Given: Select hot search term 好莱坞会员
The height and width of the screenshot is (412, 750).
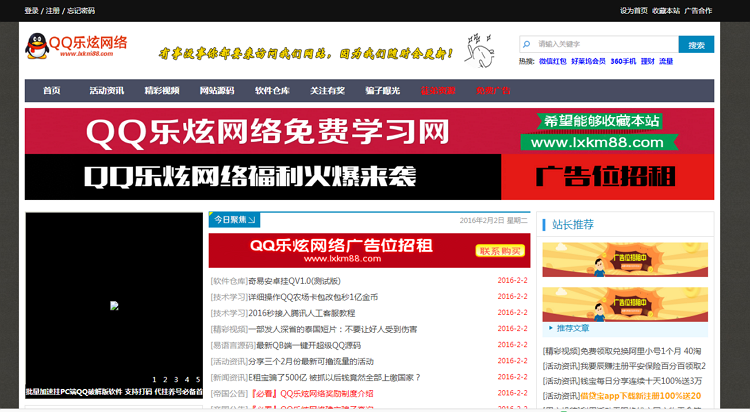Looking at the screenshot, I should click(x=588, y=61).
